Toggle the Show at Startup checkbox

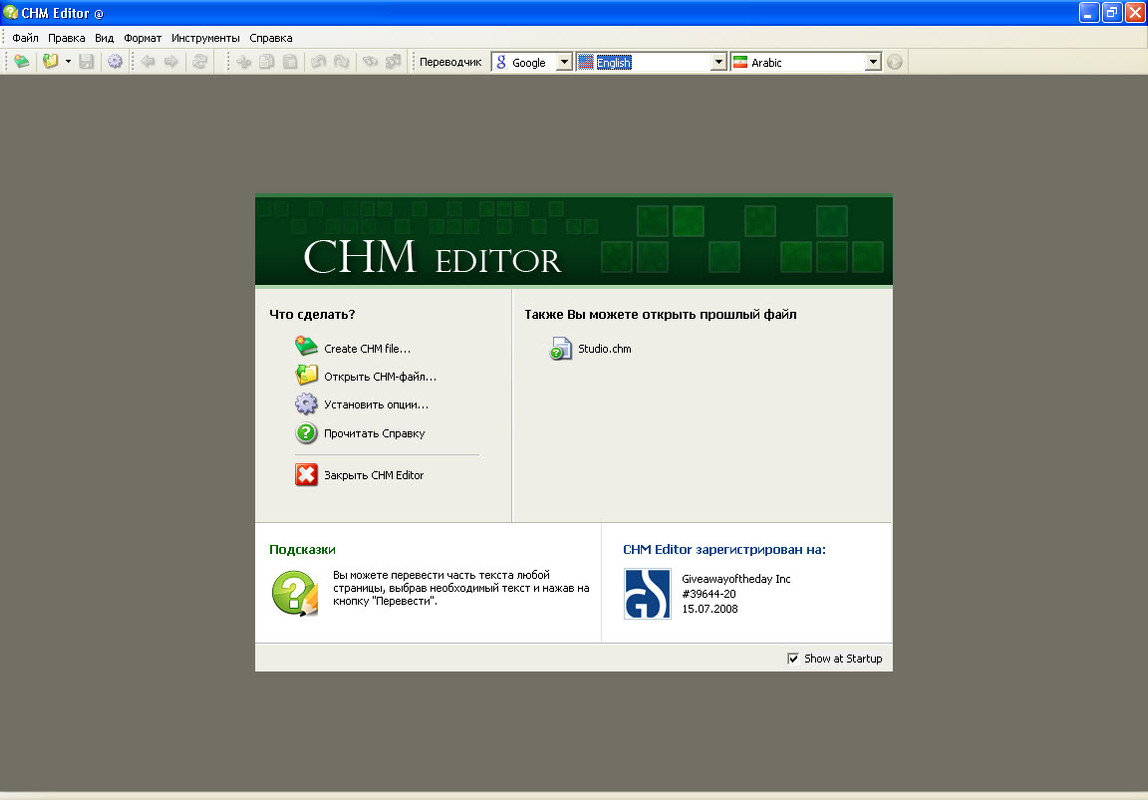pos(792,658)
